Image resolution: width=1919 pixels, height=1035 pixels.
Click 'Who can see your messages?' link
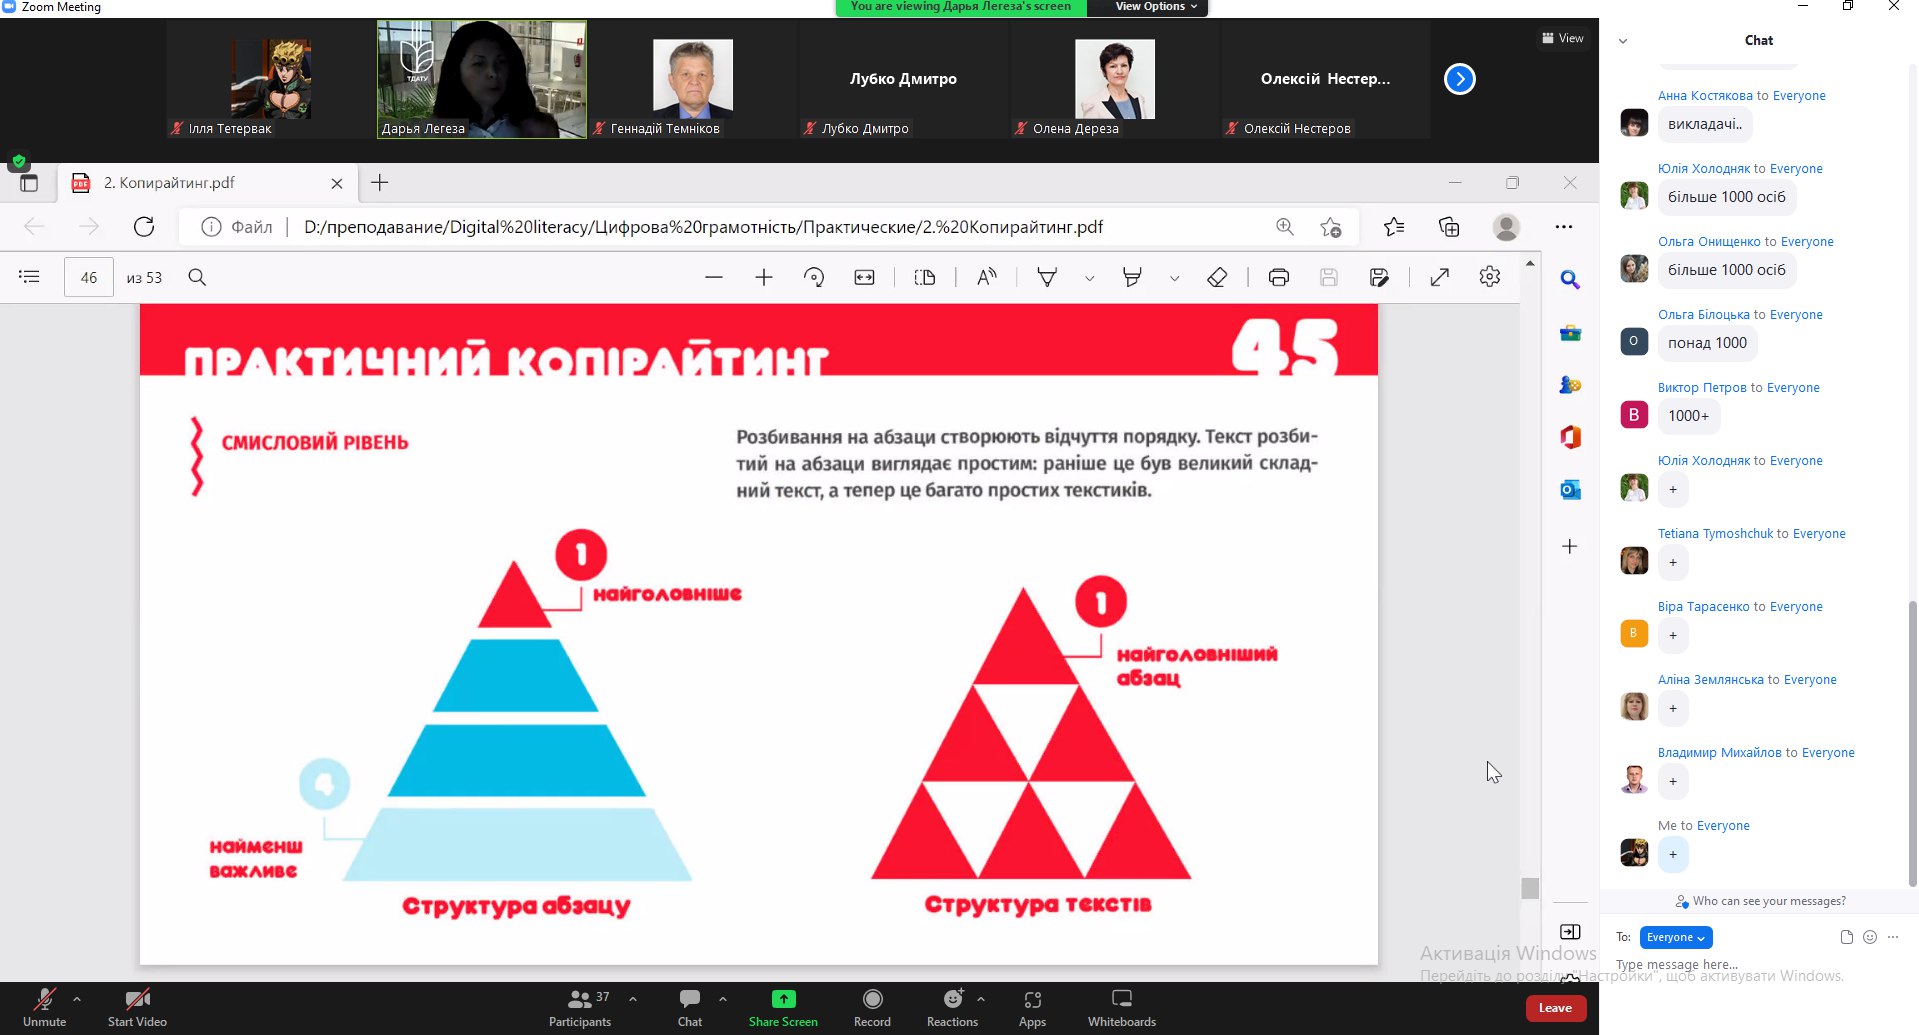click(x=1761, y=901)
